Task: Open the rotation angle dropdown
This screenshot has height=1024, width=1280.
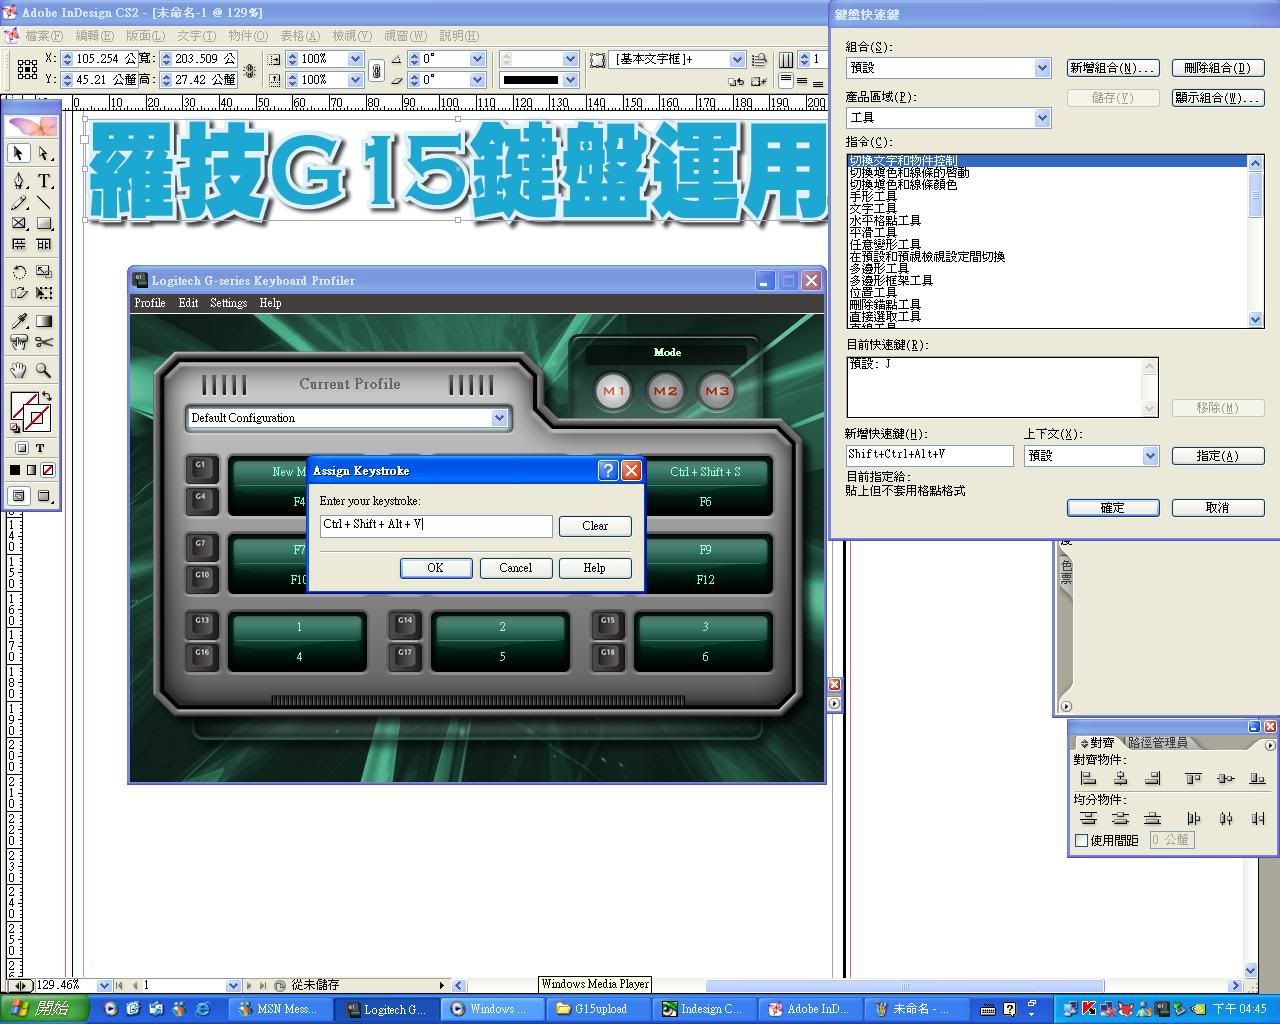Action: pyautogui.click(x=477, y=59)
